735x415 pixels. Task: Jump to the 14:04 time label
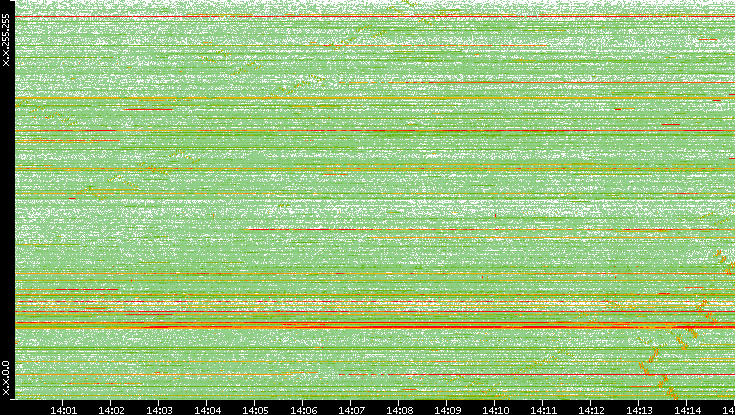click(x=207, y=409)
